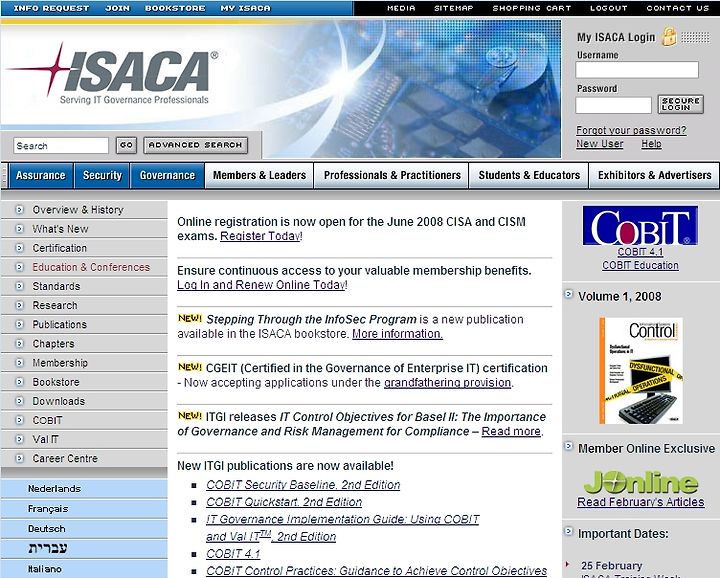Open the Assurance tab
The height and width of the screenshot is (578, 720).
click(x=40, y=175)
